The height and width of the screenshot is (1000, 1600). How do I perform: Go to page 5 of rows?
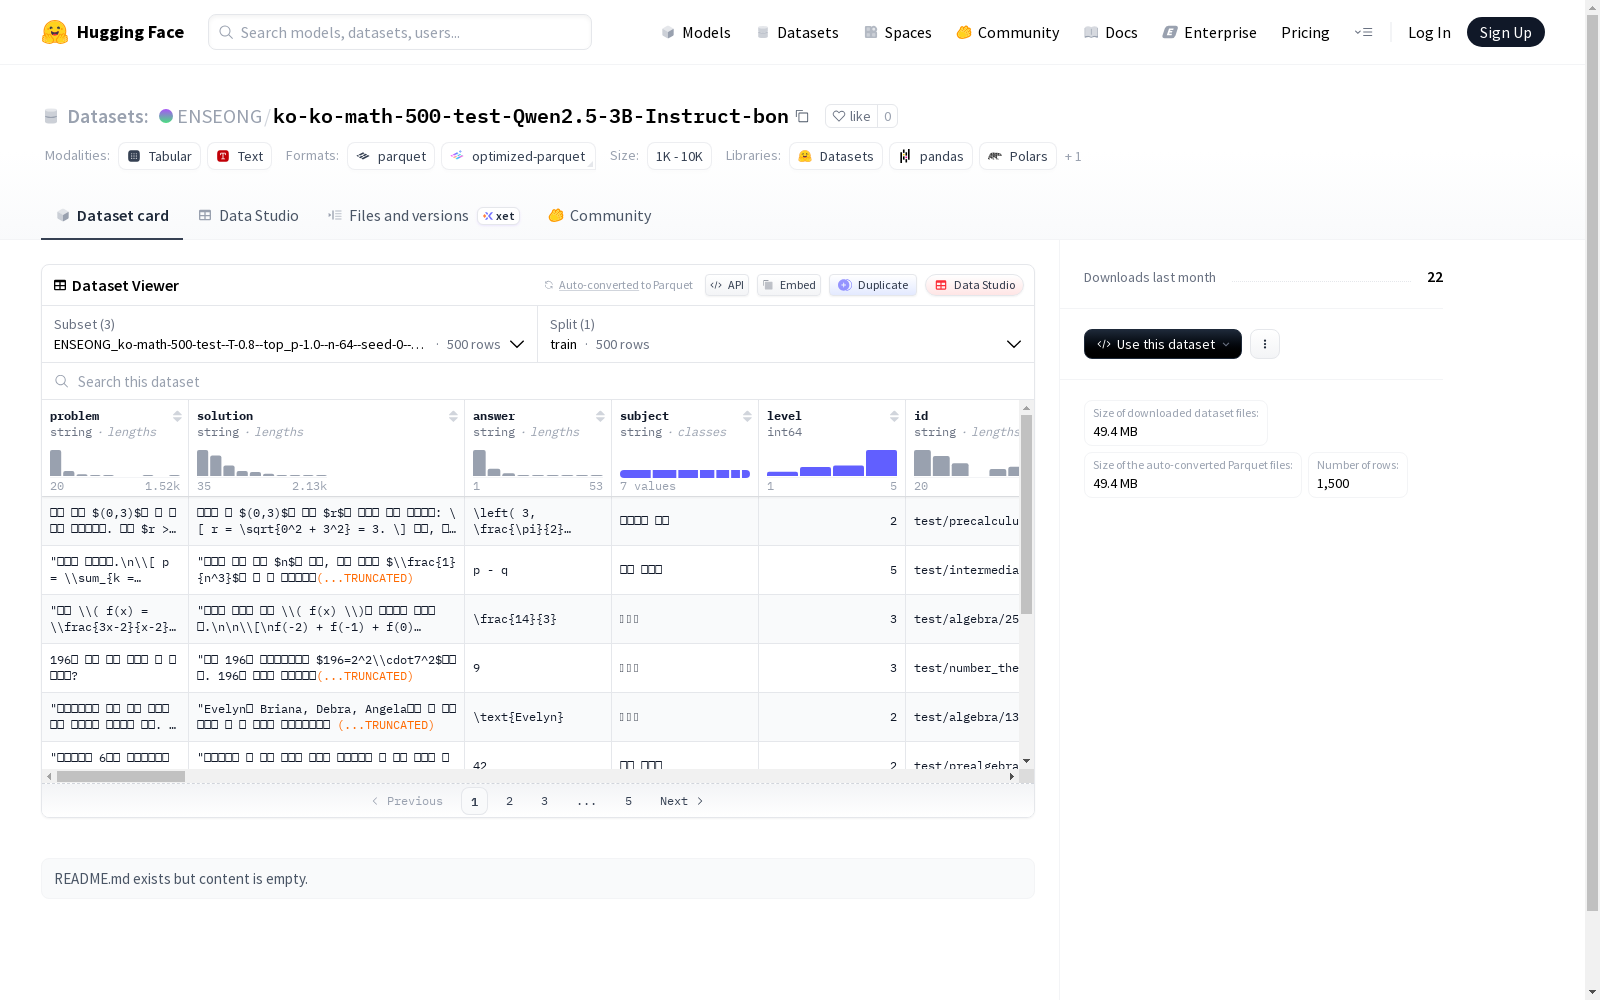[628, 801]
